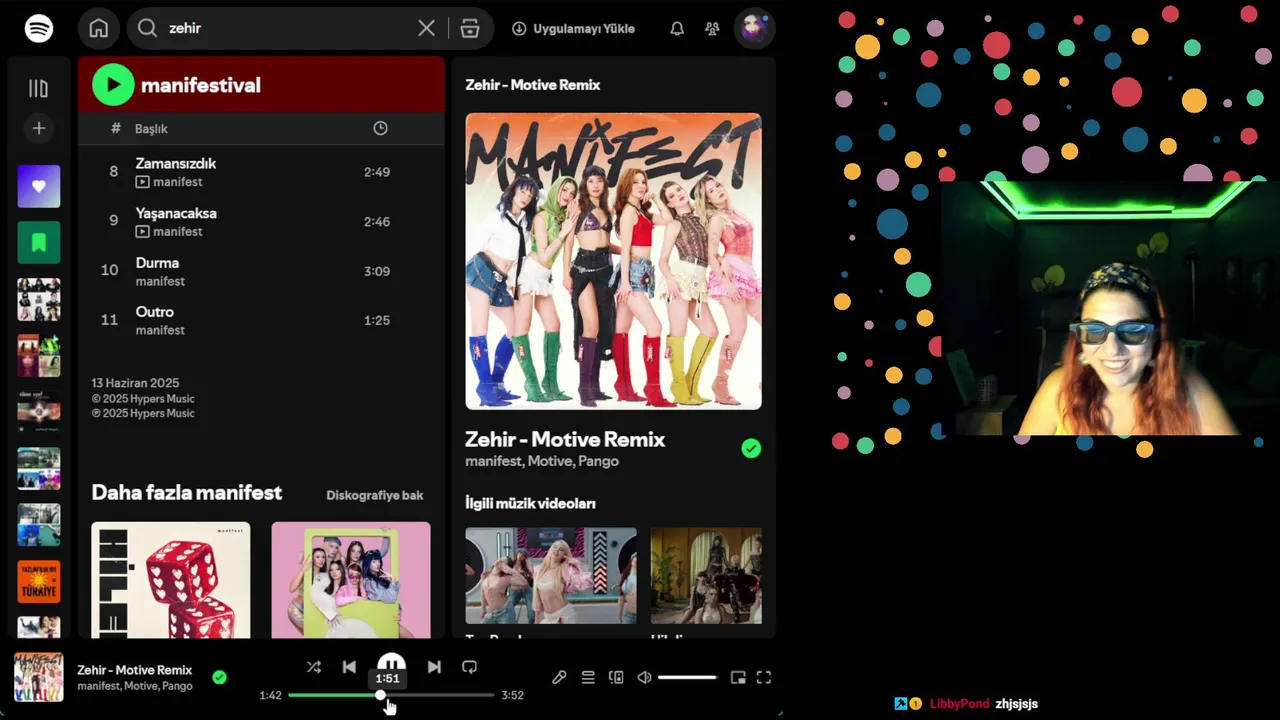The width and height of the screenshot is (1280, 720).
Task: Open the large Manifest cover art
Action: [613, 261]
